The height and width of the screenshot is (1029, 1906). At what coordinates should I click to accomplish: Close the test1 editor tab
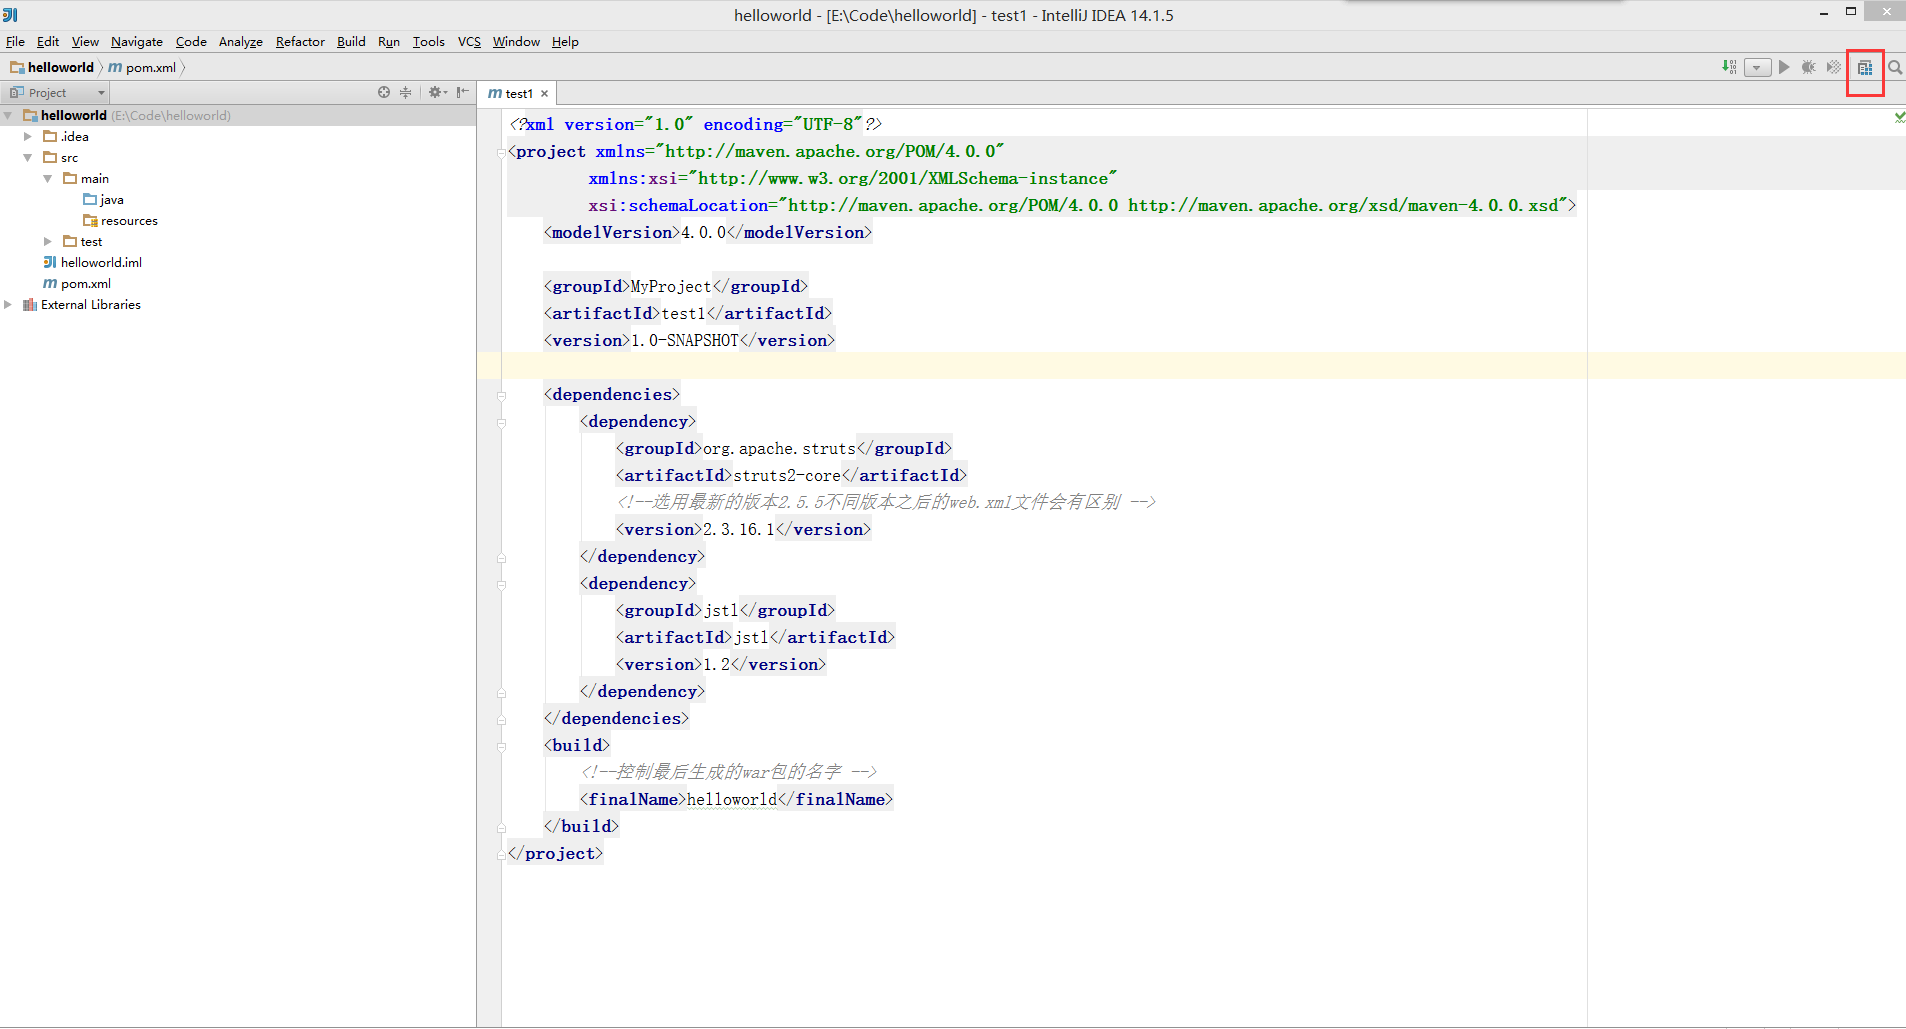(x=545, y=94)
